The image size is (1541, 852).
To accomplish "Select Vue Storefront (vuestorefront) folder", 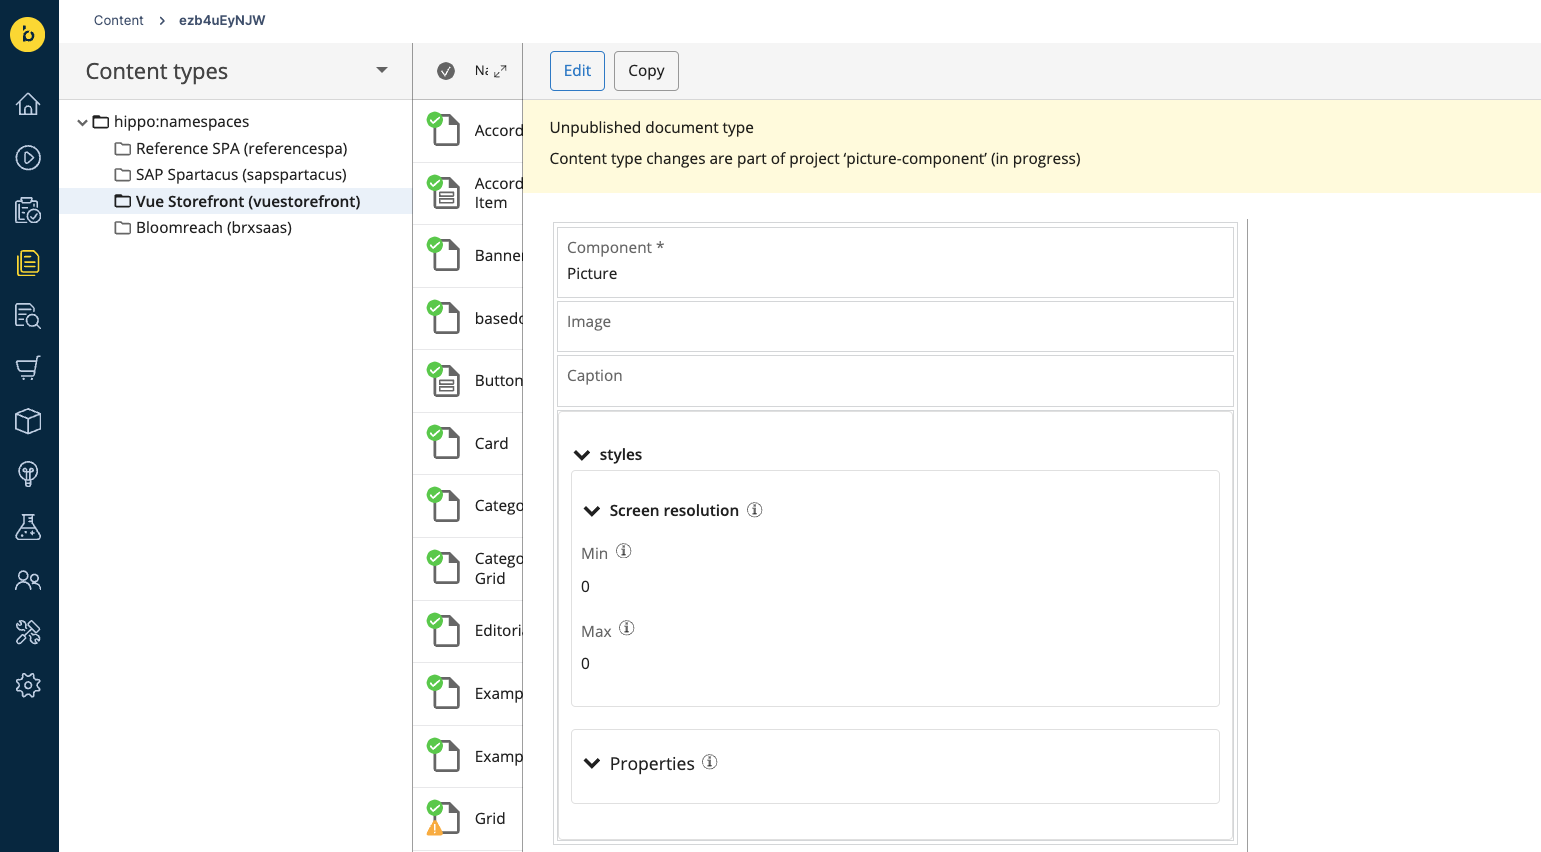I will pos(237,201).
